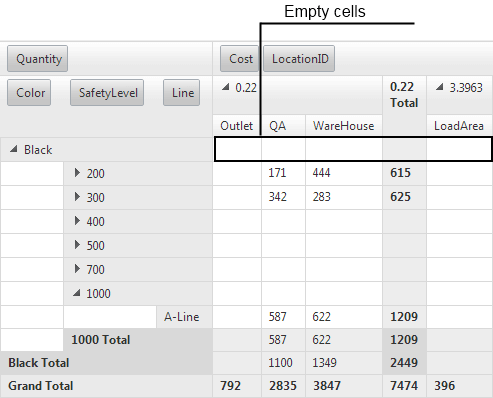Expand the 500 safety level row
This screenshot has height=398, width=493.
pyautogui.click(x=77, y=245)
